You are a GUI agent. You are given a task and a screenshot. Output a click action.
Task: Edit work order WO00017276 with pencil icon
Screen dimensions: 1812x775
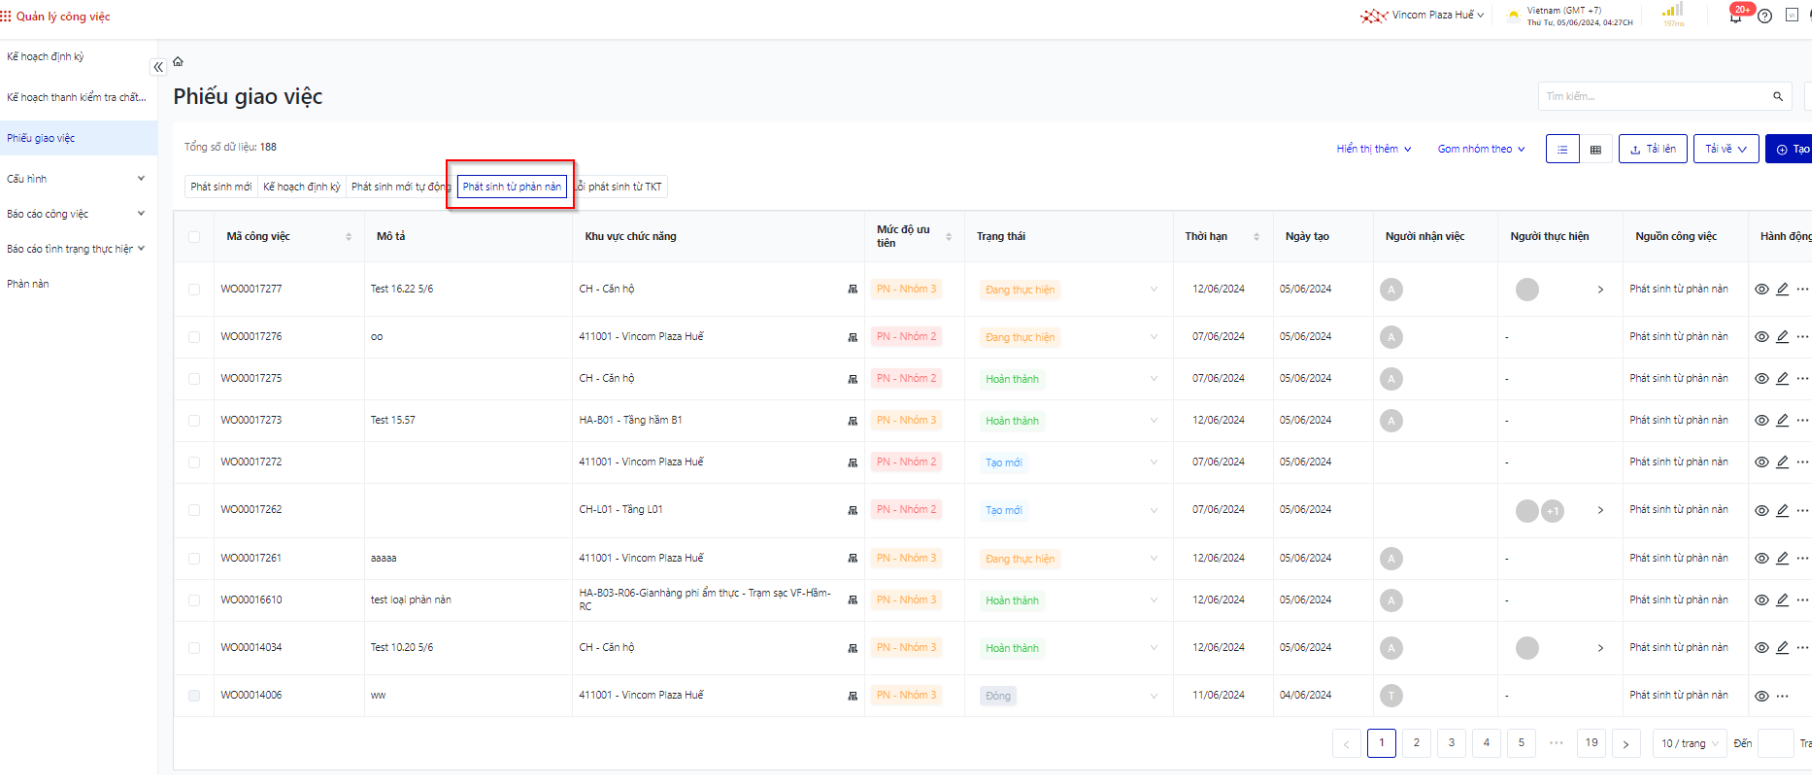tap(1782, 337)
